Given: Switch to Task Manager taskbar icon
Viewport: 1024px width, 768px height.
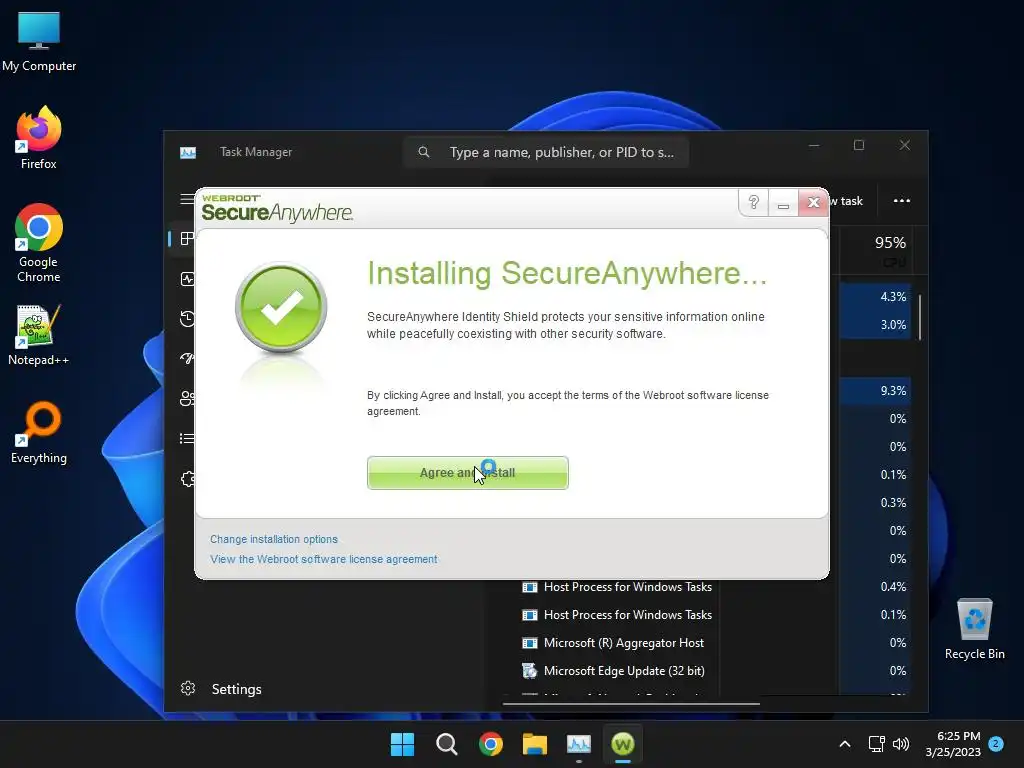Looking at the screenshot, I should pyautogui.click(x=579, y=744).
